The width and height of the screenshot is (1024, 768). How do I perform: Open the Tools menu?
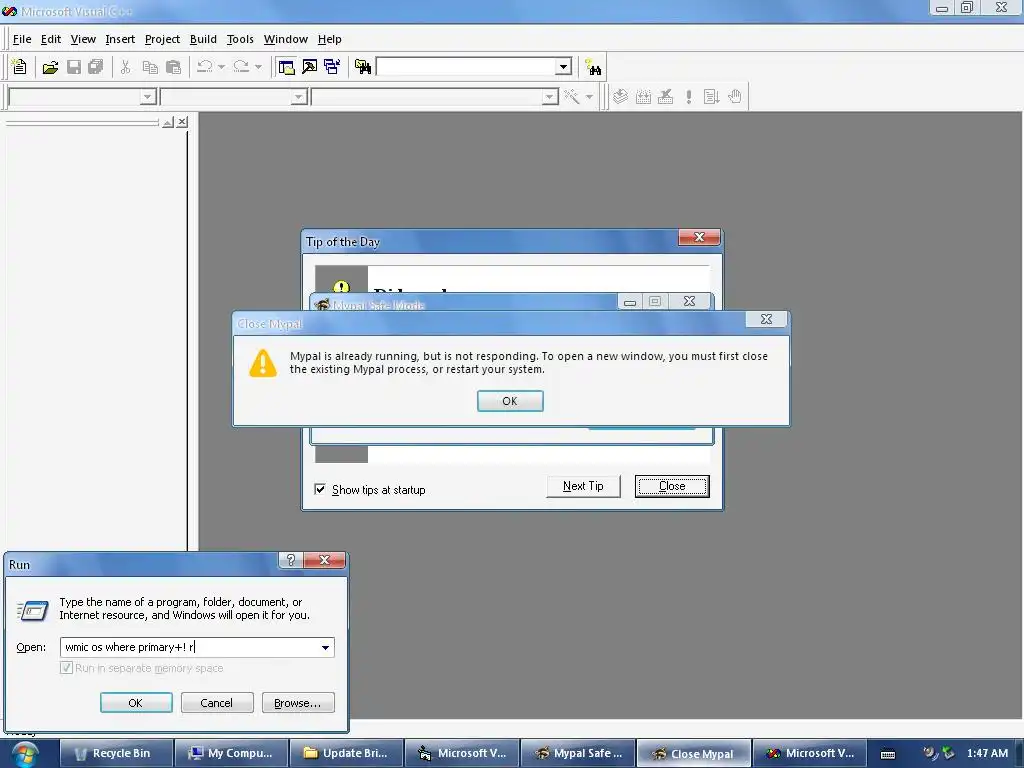tap(240, 39)
